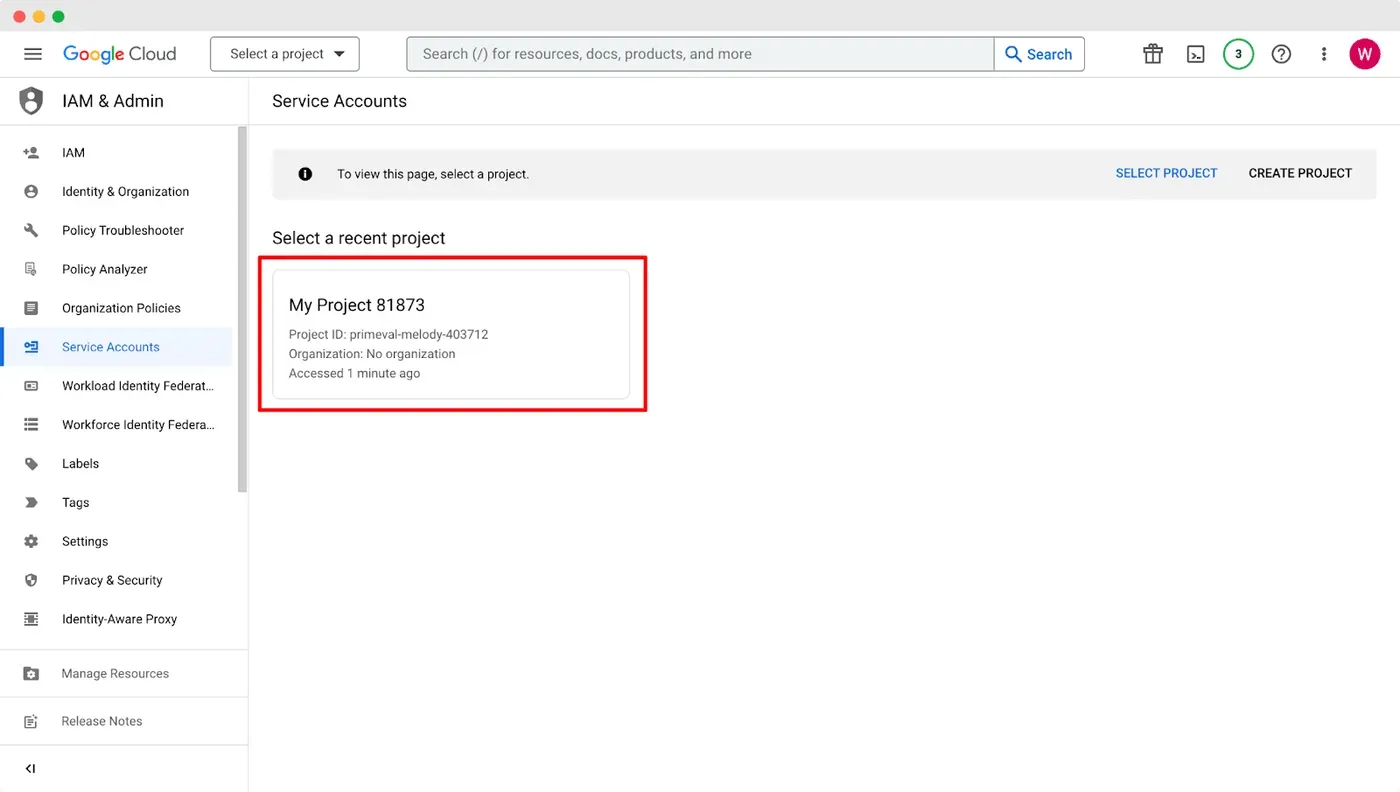Click the SELECT PROJECT button
The height and width of the screenshot is (792, 1400).
(1166, 174)
